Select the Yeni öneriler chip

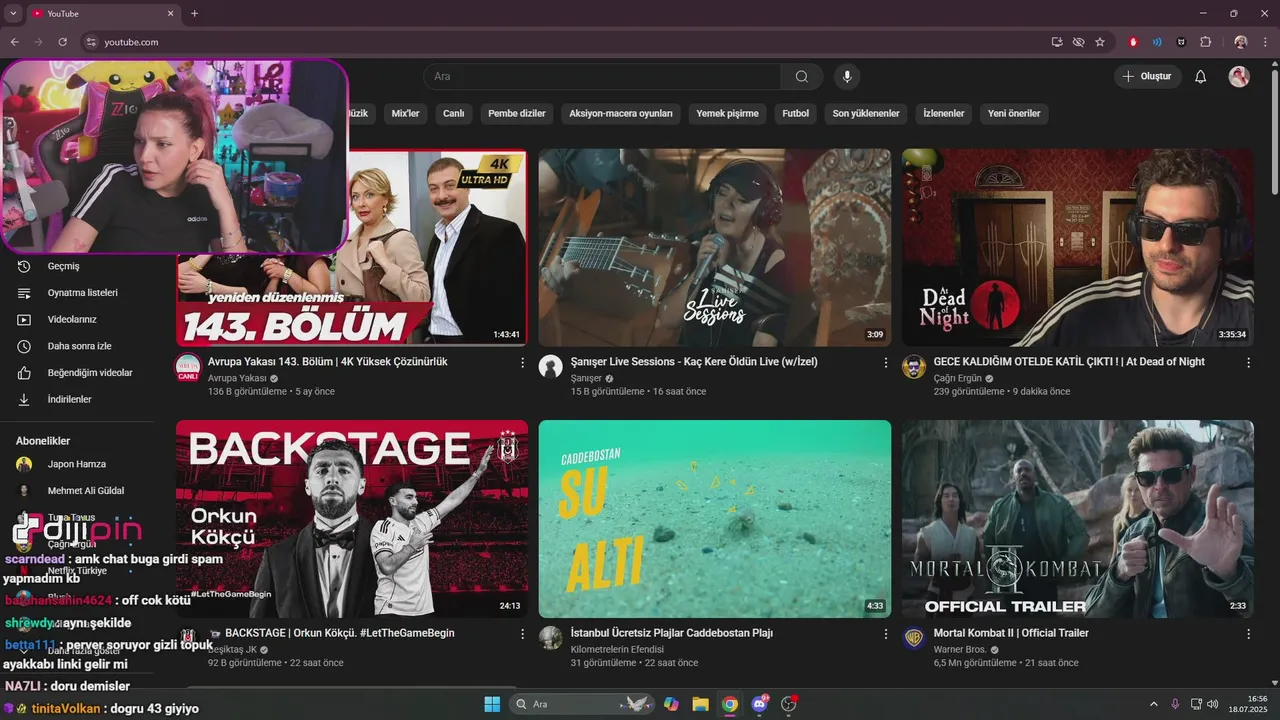(1014, 114)
